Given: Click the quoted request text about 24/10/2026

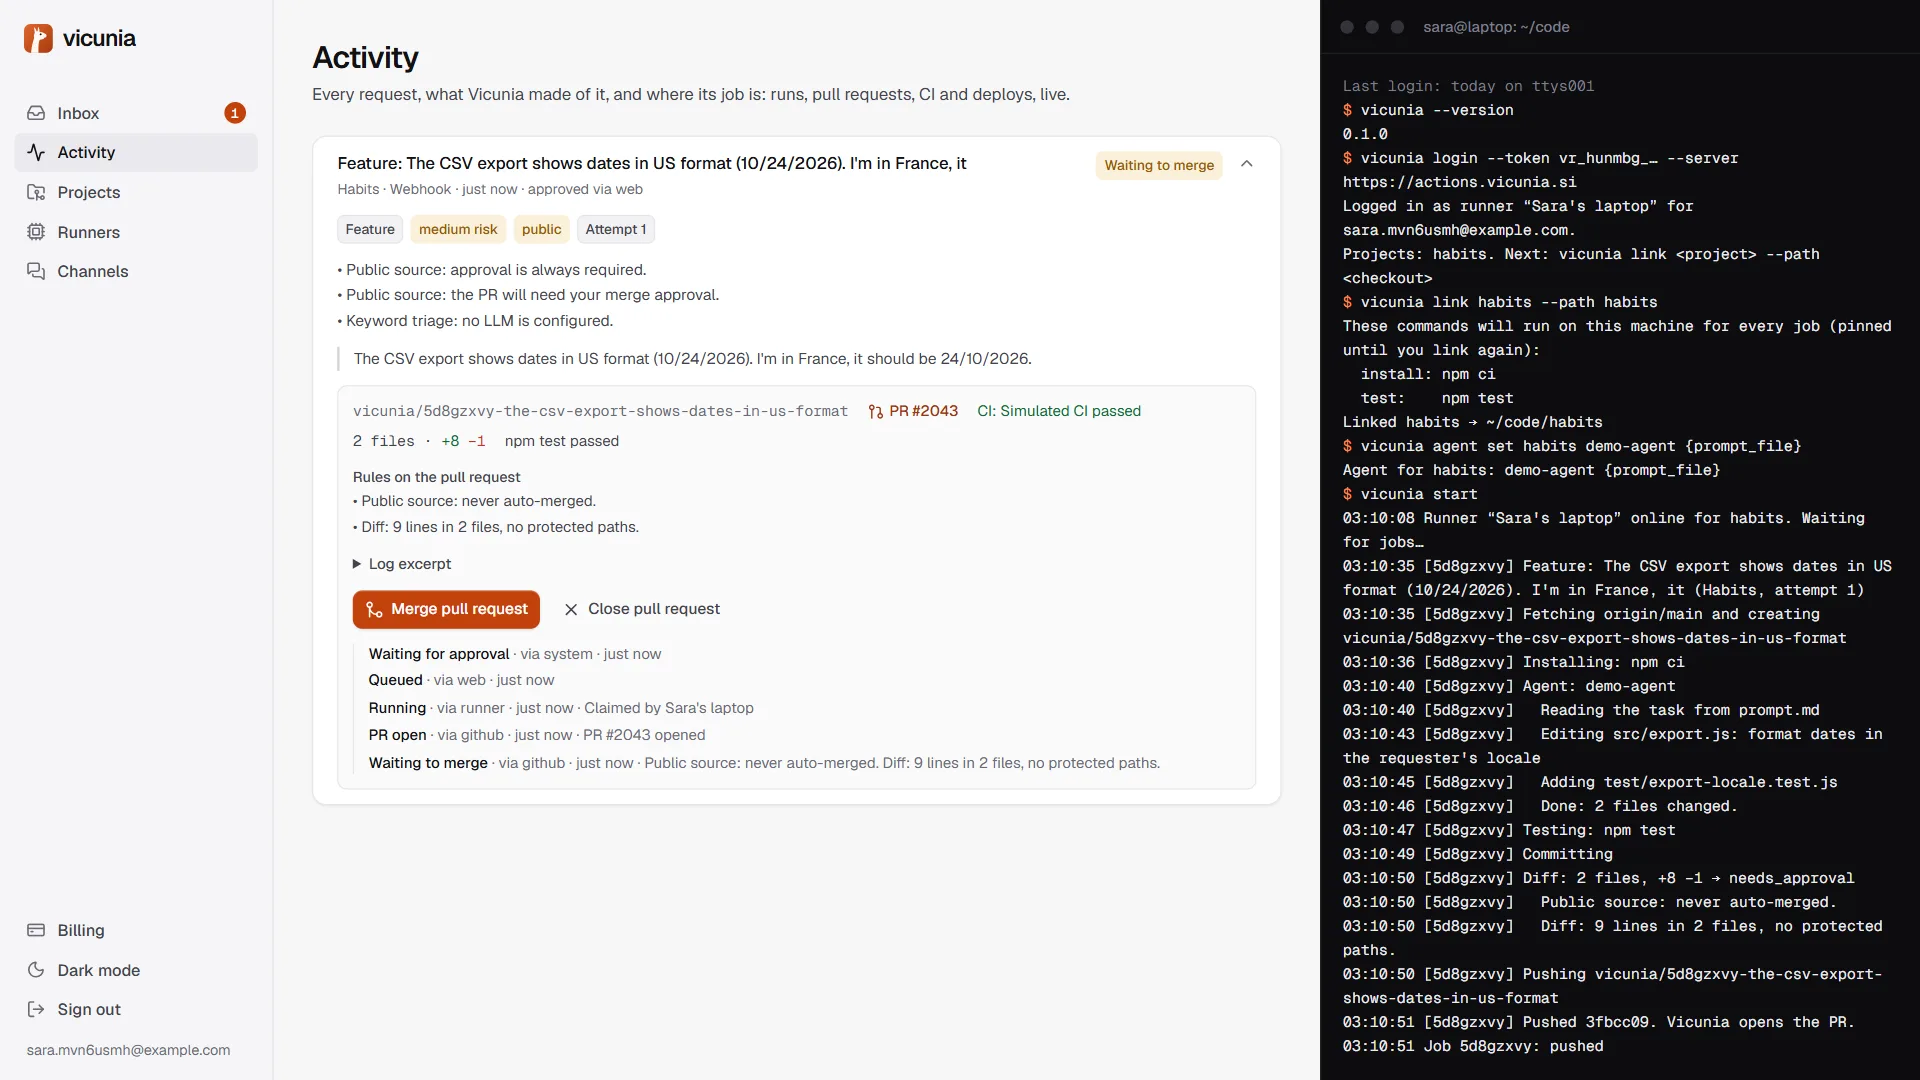Looking at the screenshot, I should 693,359.
